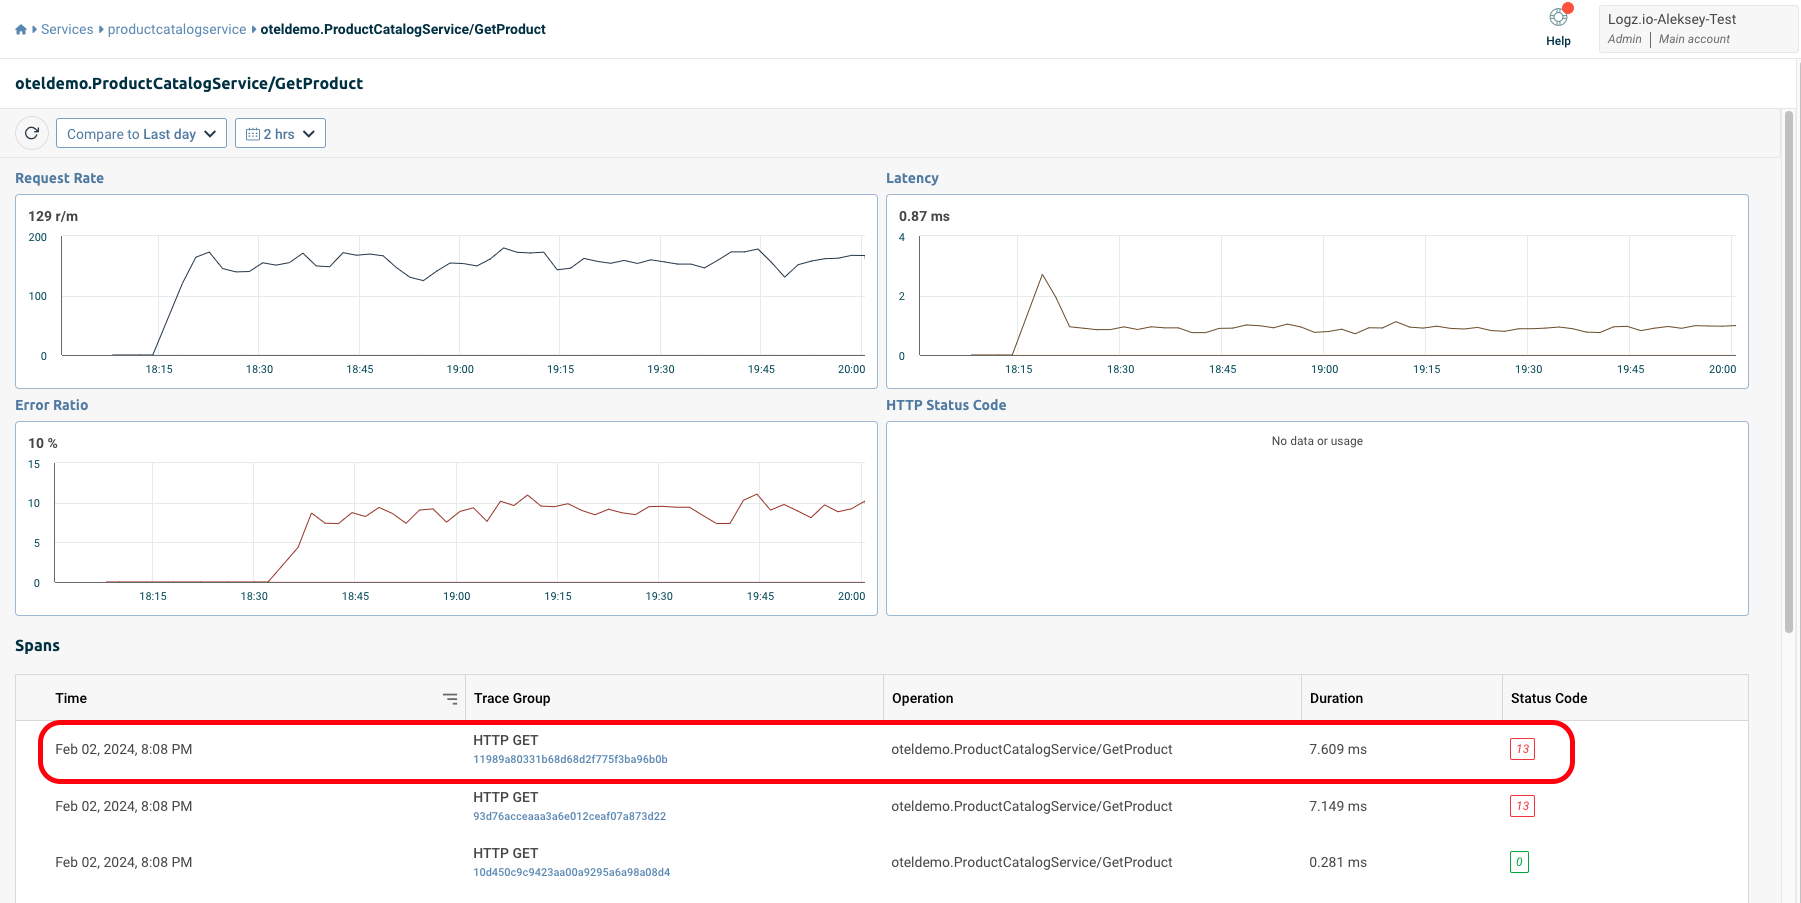Viewport: 1801px width, 903px height.
Task: Click the HTTP Status Code panel title
Action: [x=946, y=405]
